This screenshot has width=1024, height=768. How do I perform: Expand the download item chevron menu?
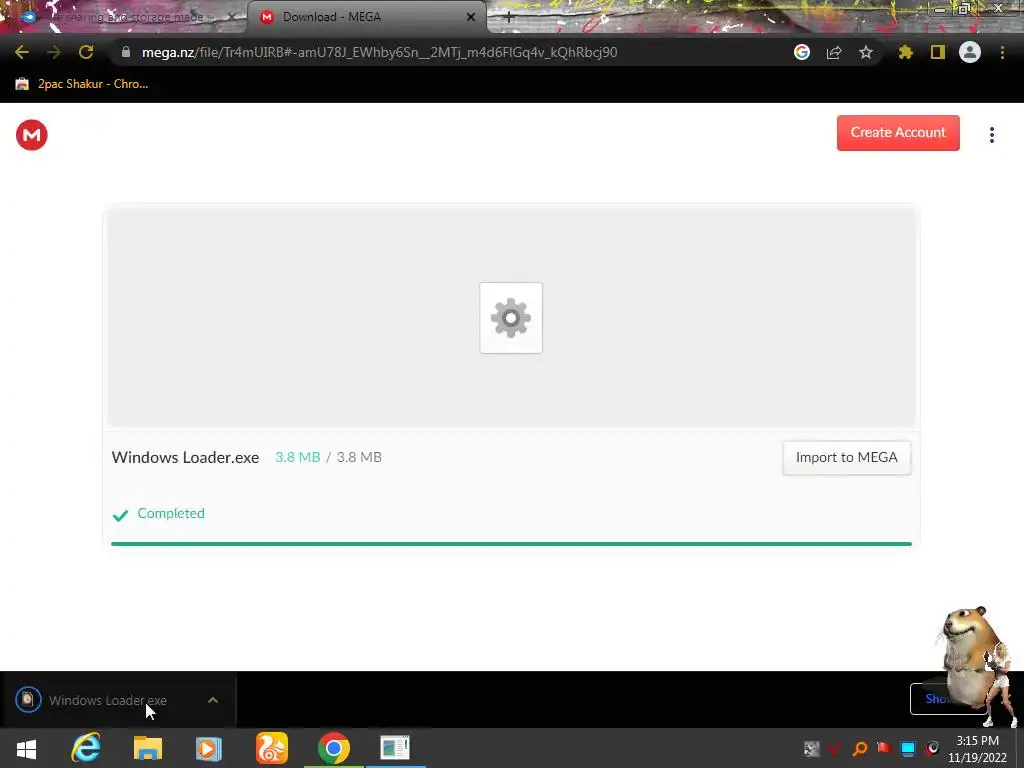[213, 700]
